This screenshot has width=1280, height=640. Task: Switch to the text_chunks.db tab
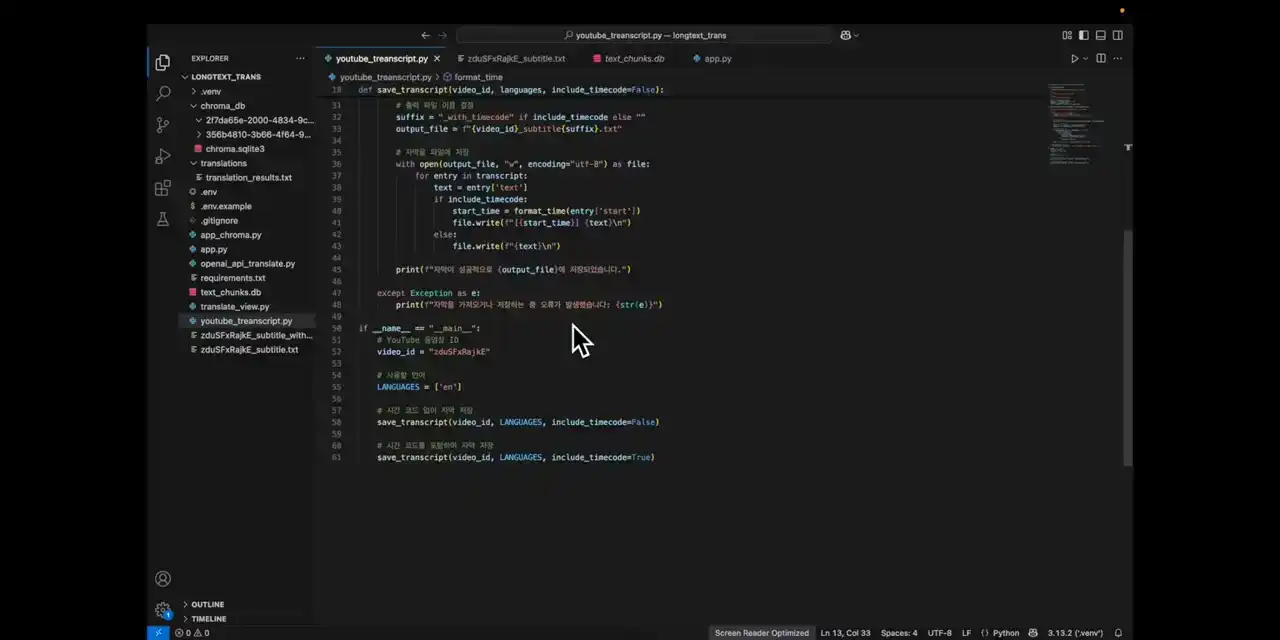(634, 59)
